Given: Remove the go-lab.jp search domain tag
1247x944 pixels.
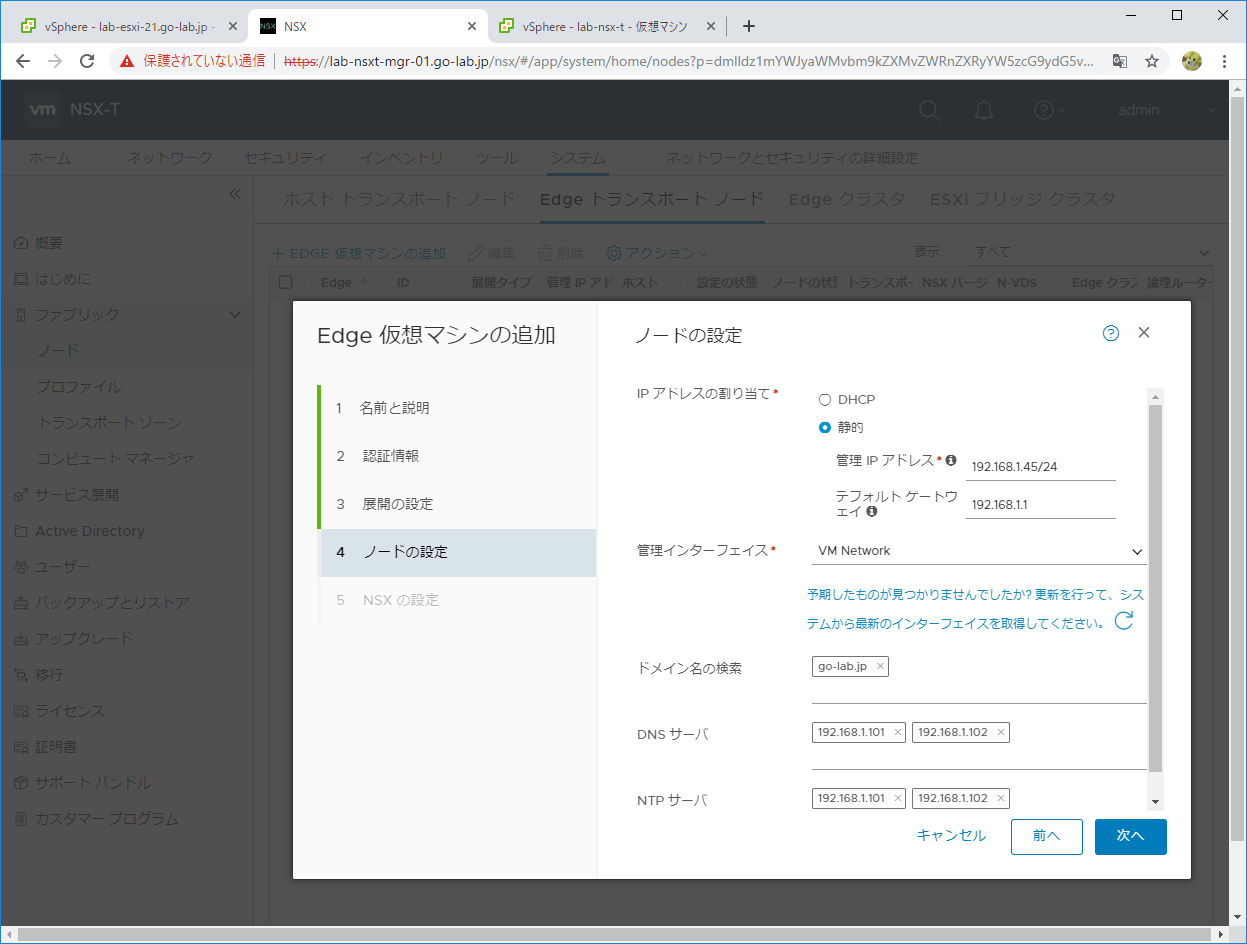Looking at the screenshot, I should [879, 666].
